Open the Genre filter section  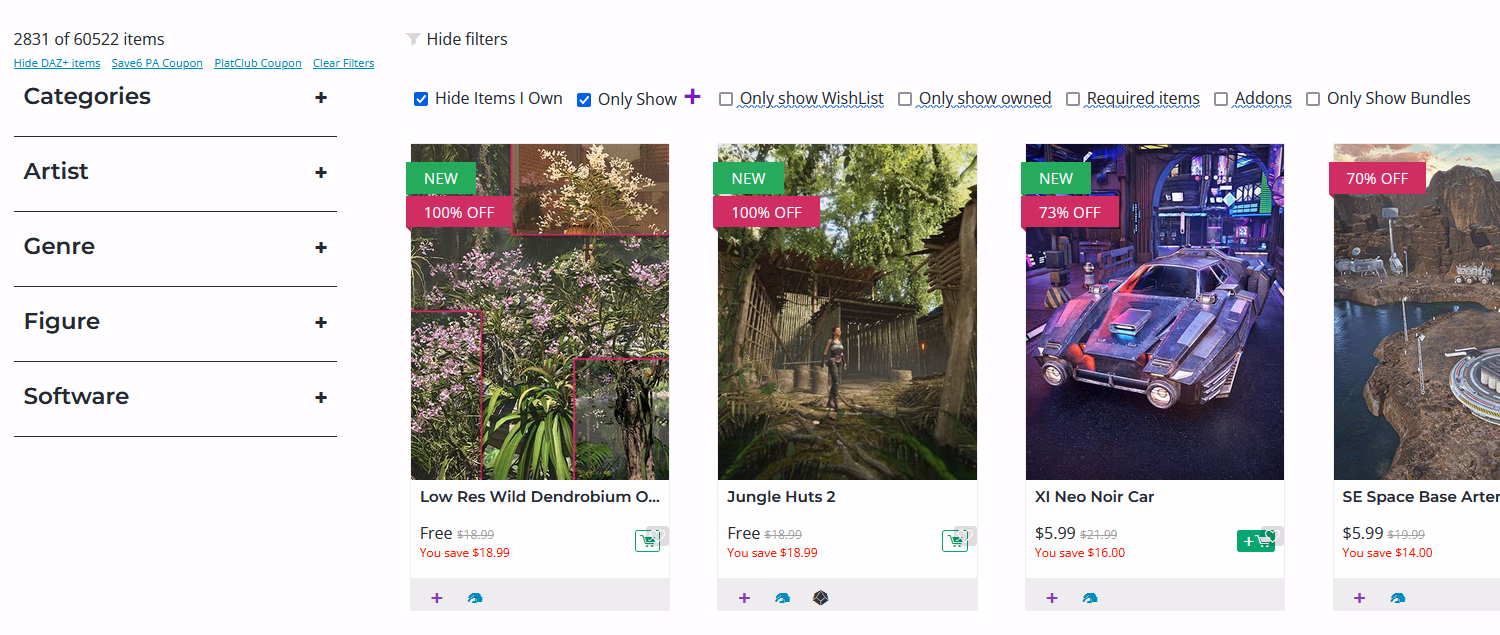coord(321,248)
